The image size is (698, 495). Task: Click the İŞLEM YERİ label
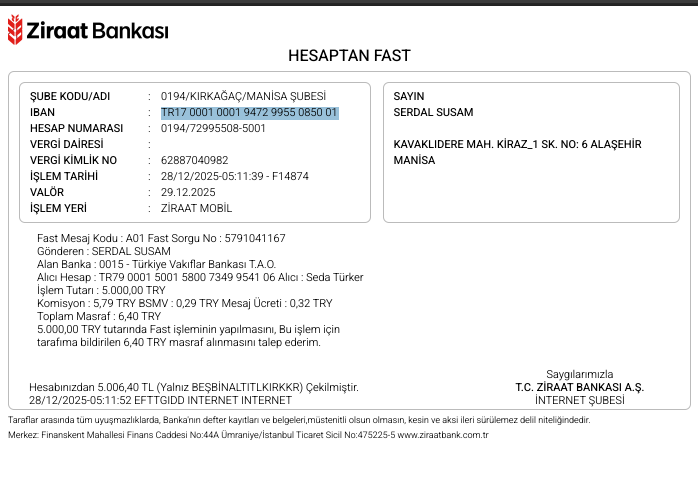click(58, 209)
